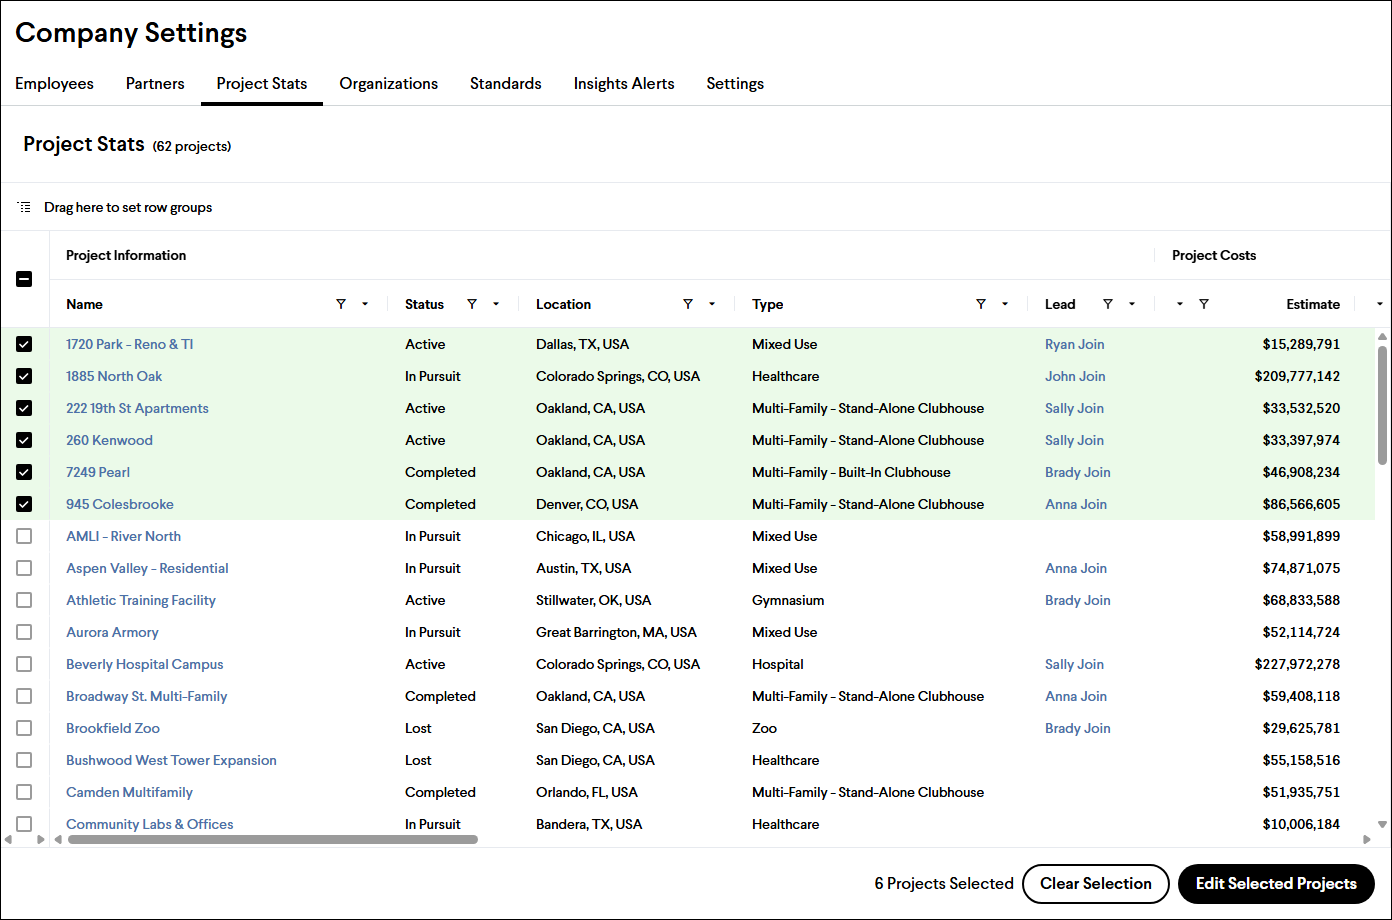This screenshot has height=920, width=1392.
Task: Open Community Labs & Offices project
Action: pos(150,824)
